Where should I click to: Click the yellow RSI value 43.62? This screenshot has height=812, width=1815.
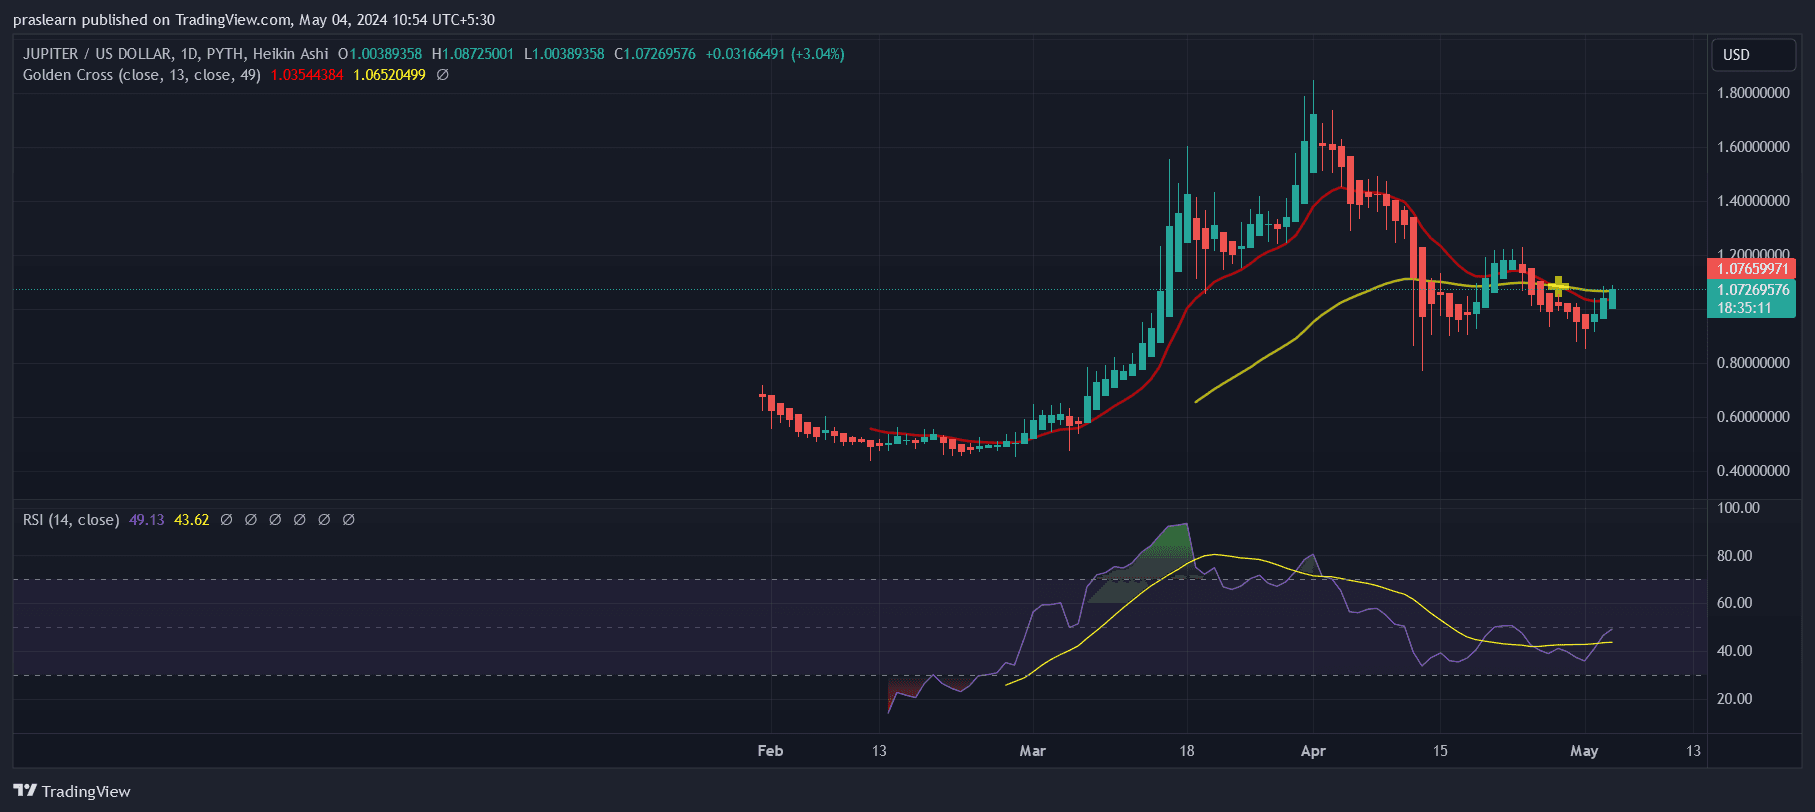192,520
